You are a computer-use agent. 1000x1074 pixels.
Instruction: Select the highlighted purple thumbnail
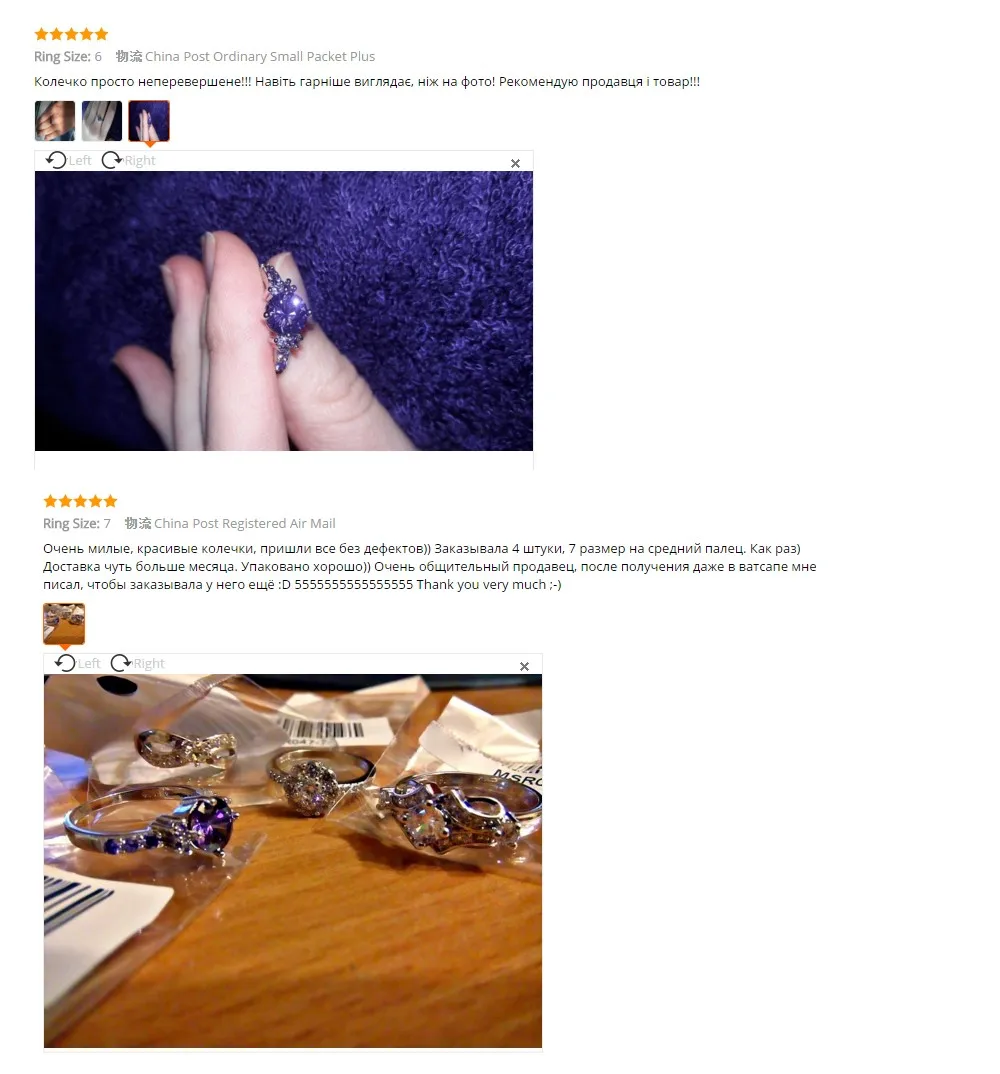[149, 121]
